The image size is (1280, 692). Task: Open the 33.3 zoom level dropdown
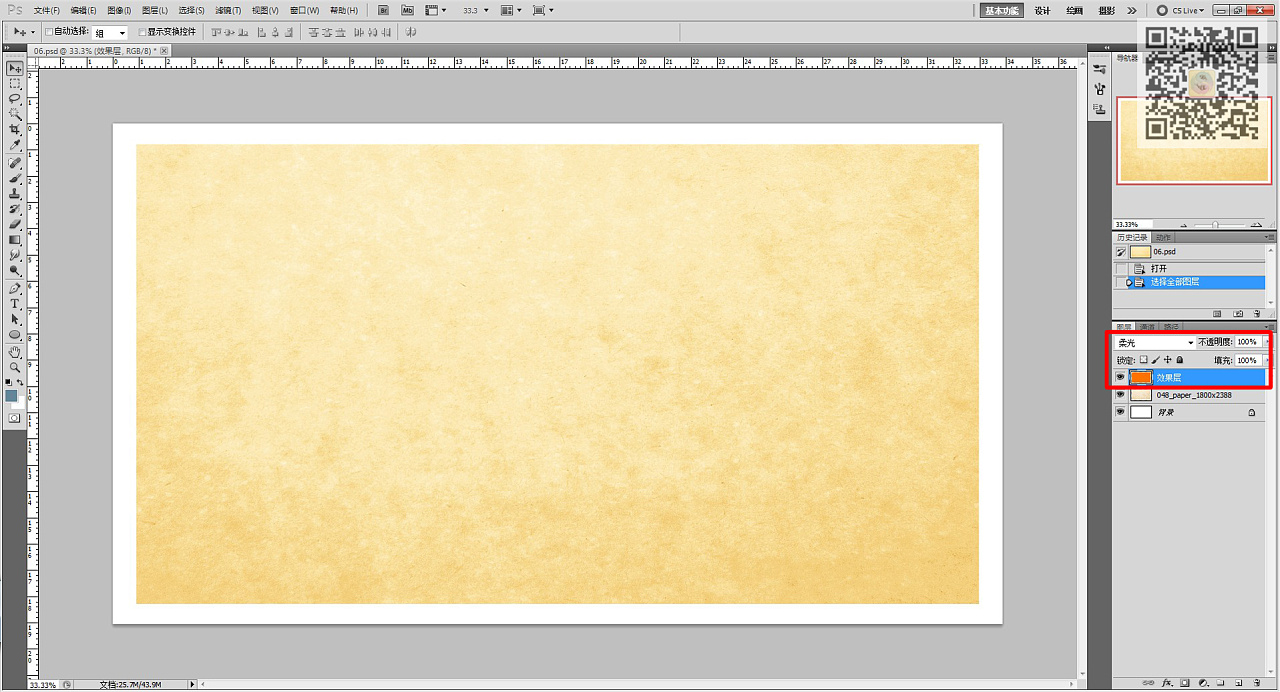[x=476, y=10]
